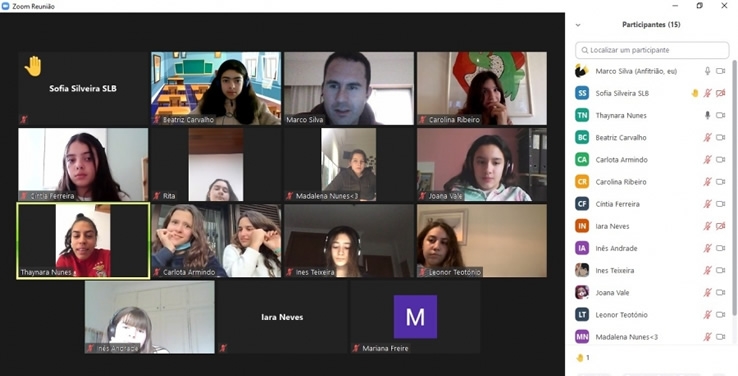This screenshot has height=376, width=738.
Task: Toggle Beatriz Carvalho's muted microphone in list
Action: (x=707, y=137)
